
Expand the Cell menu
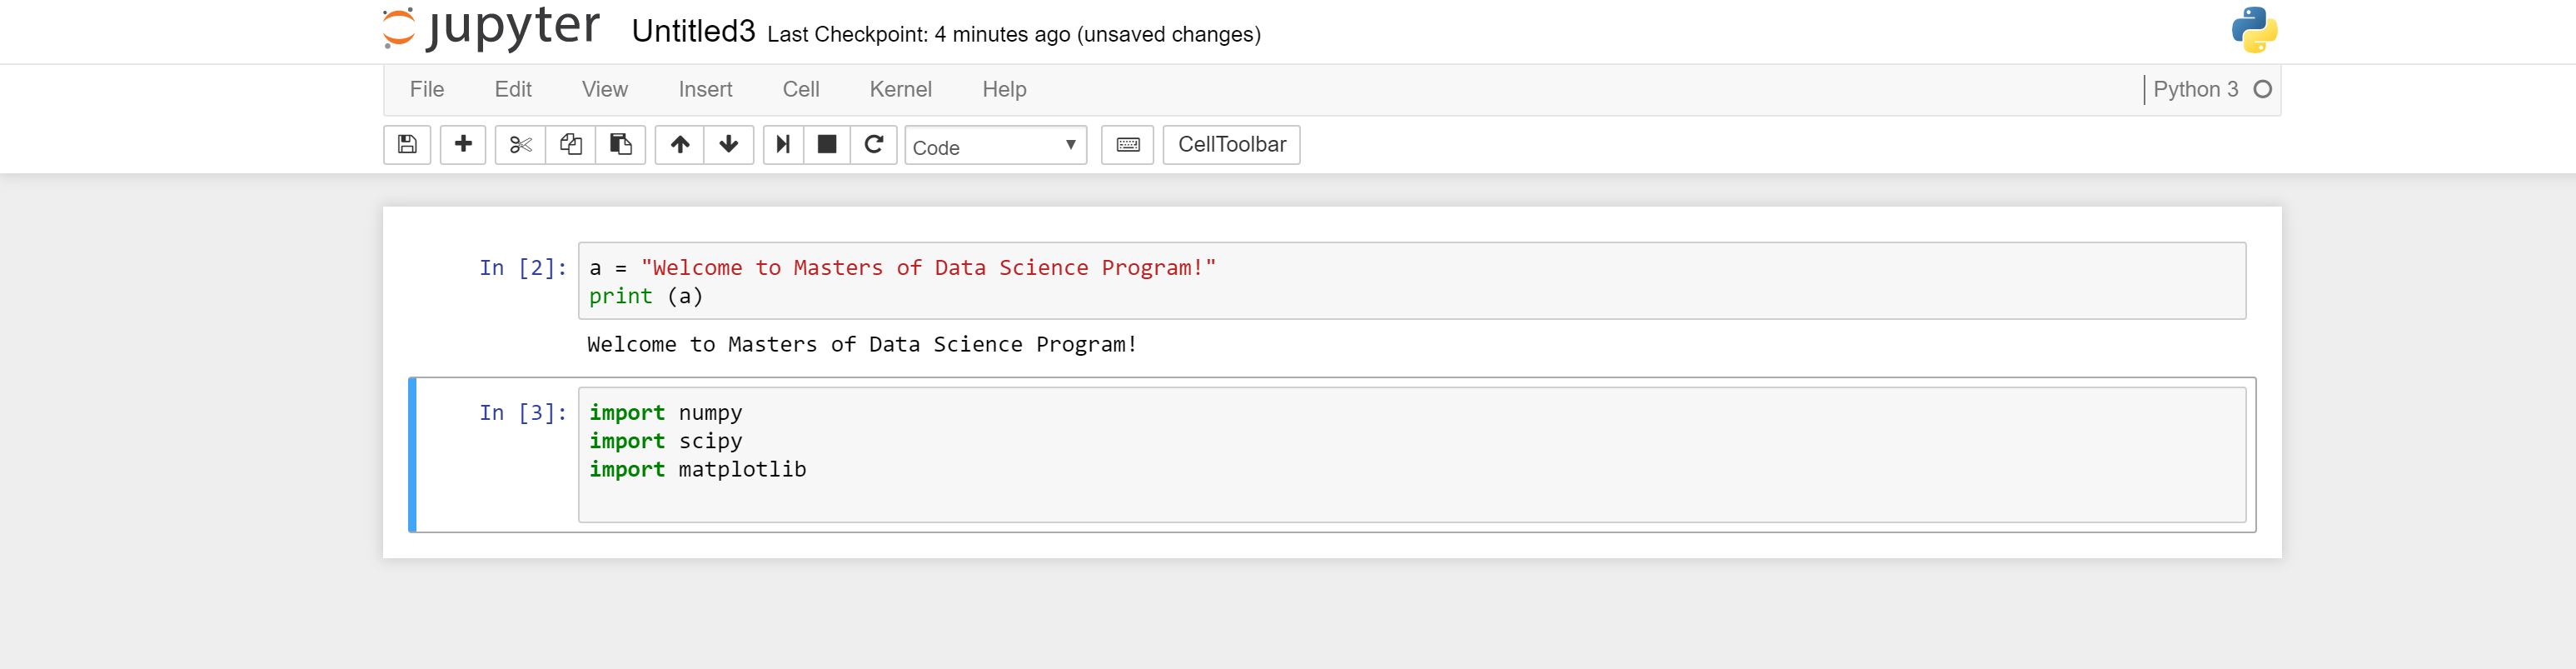801,89
